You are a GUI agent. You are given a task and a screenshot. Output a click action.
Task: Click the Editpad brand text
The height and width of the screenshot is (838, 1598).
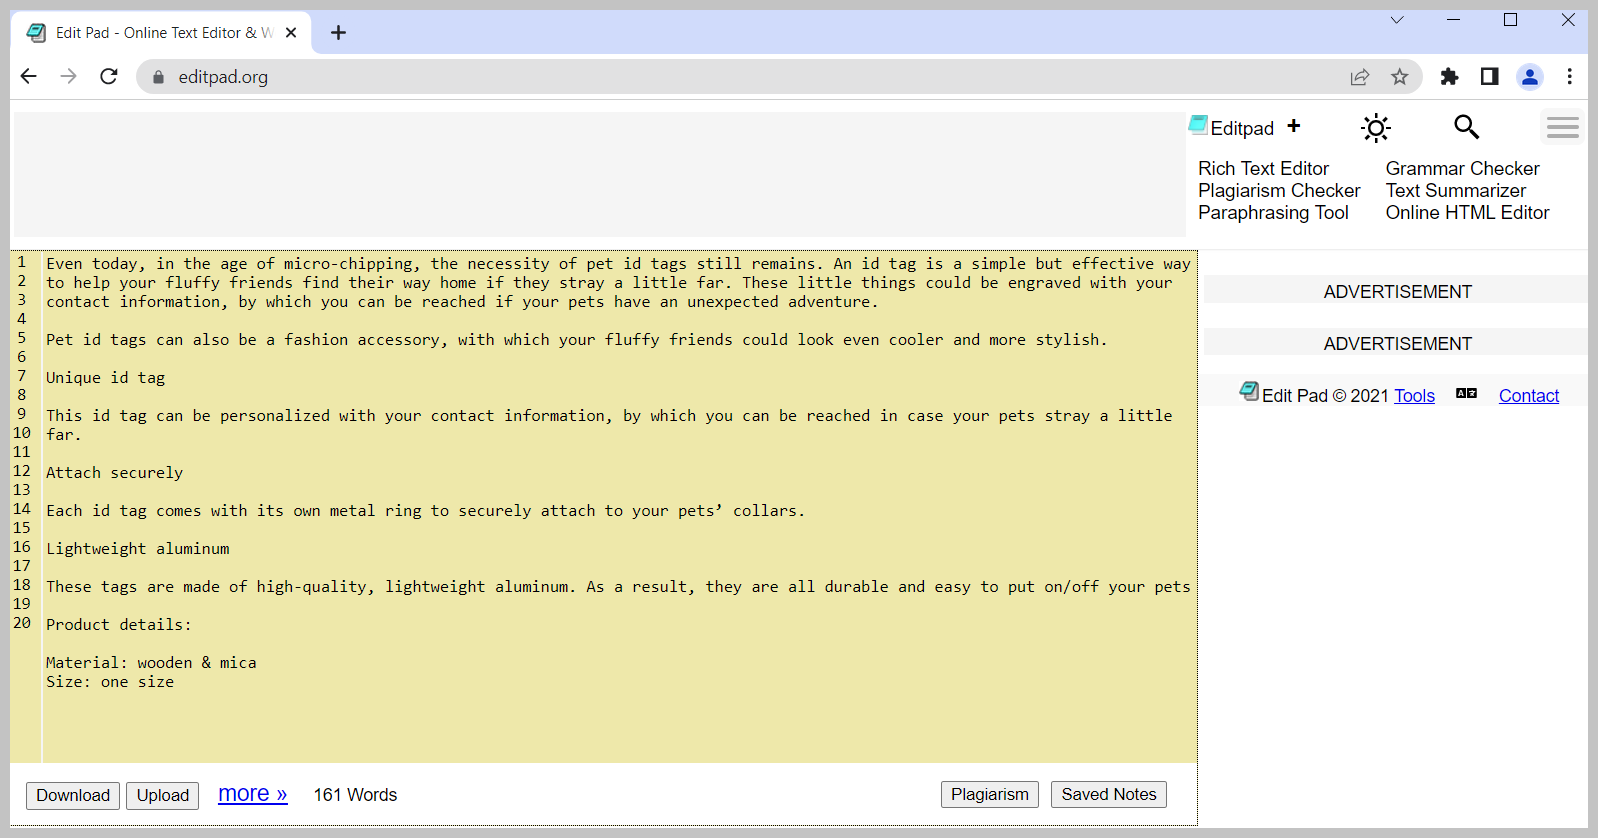tap(1242, 128)
